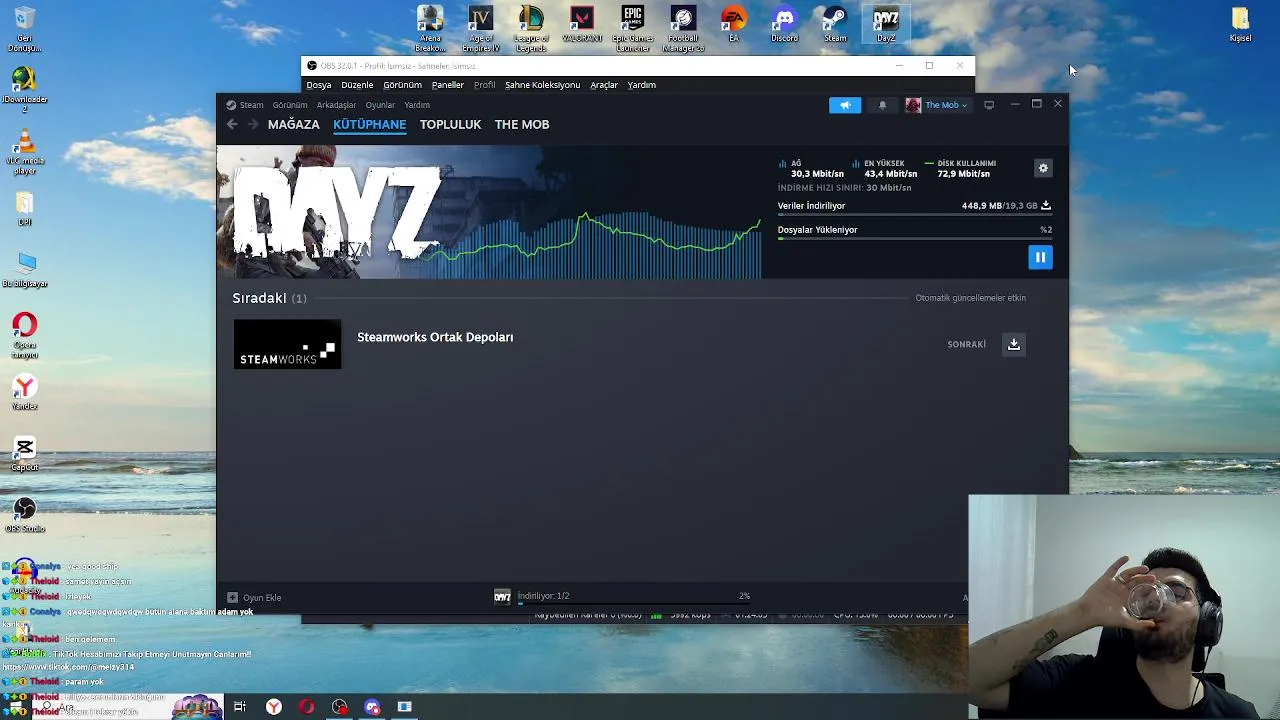Open Steam's Arkadaşlar menu
Image resolution: width=1280 pixels, height=720 pixels.
[336, 105]
